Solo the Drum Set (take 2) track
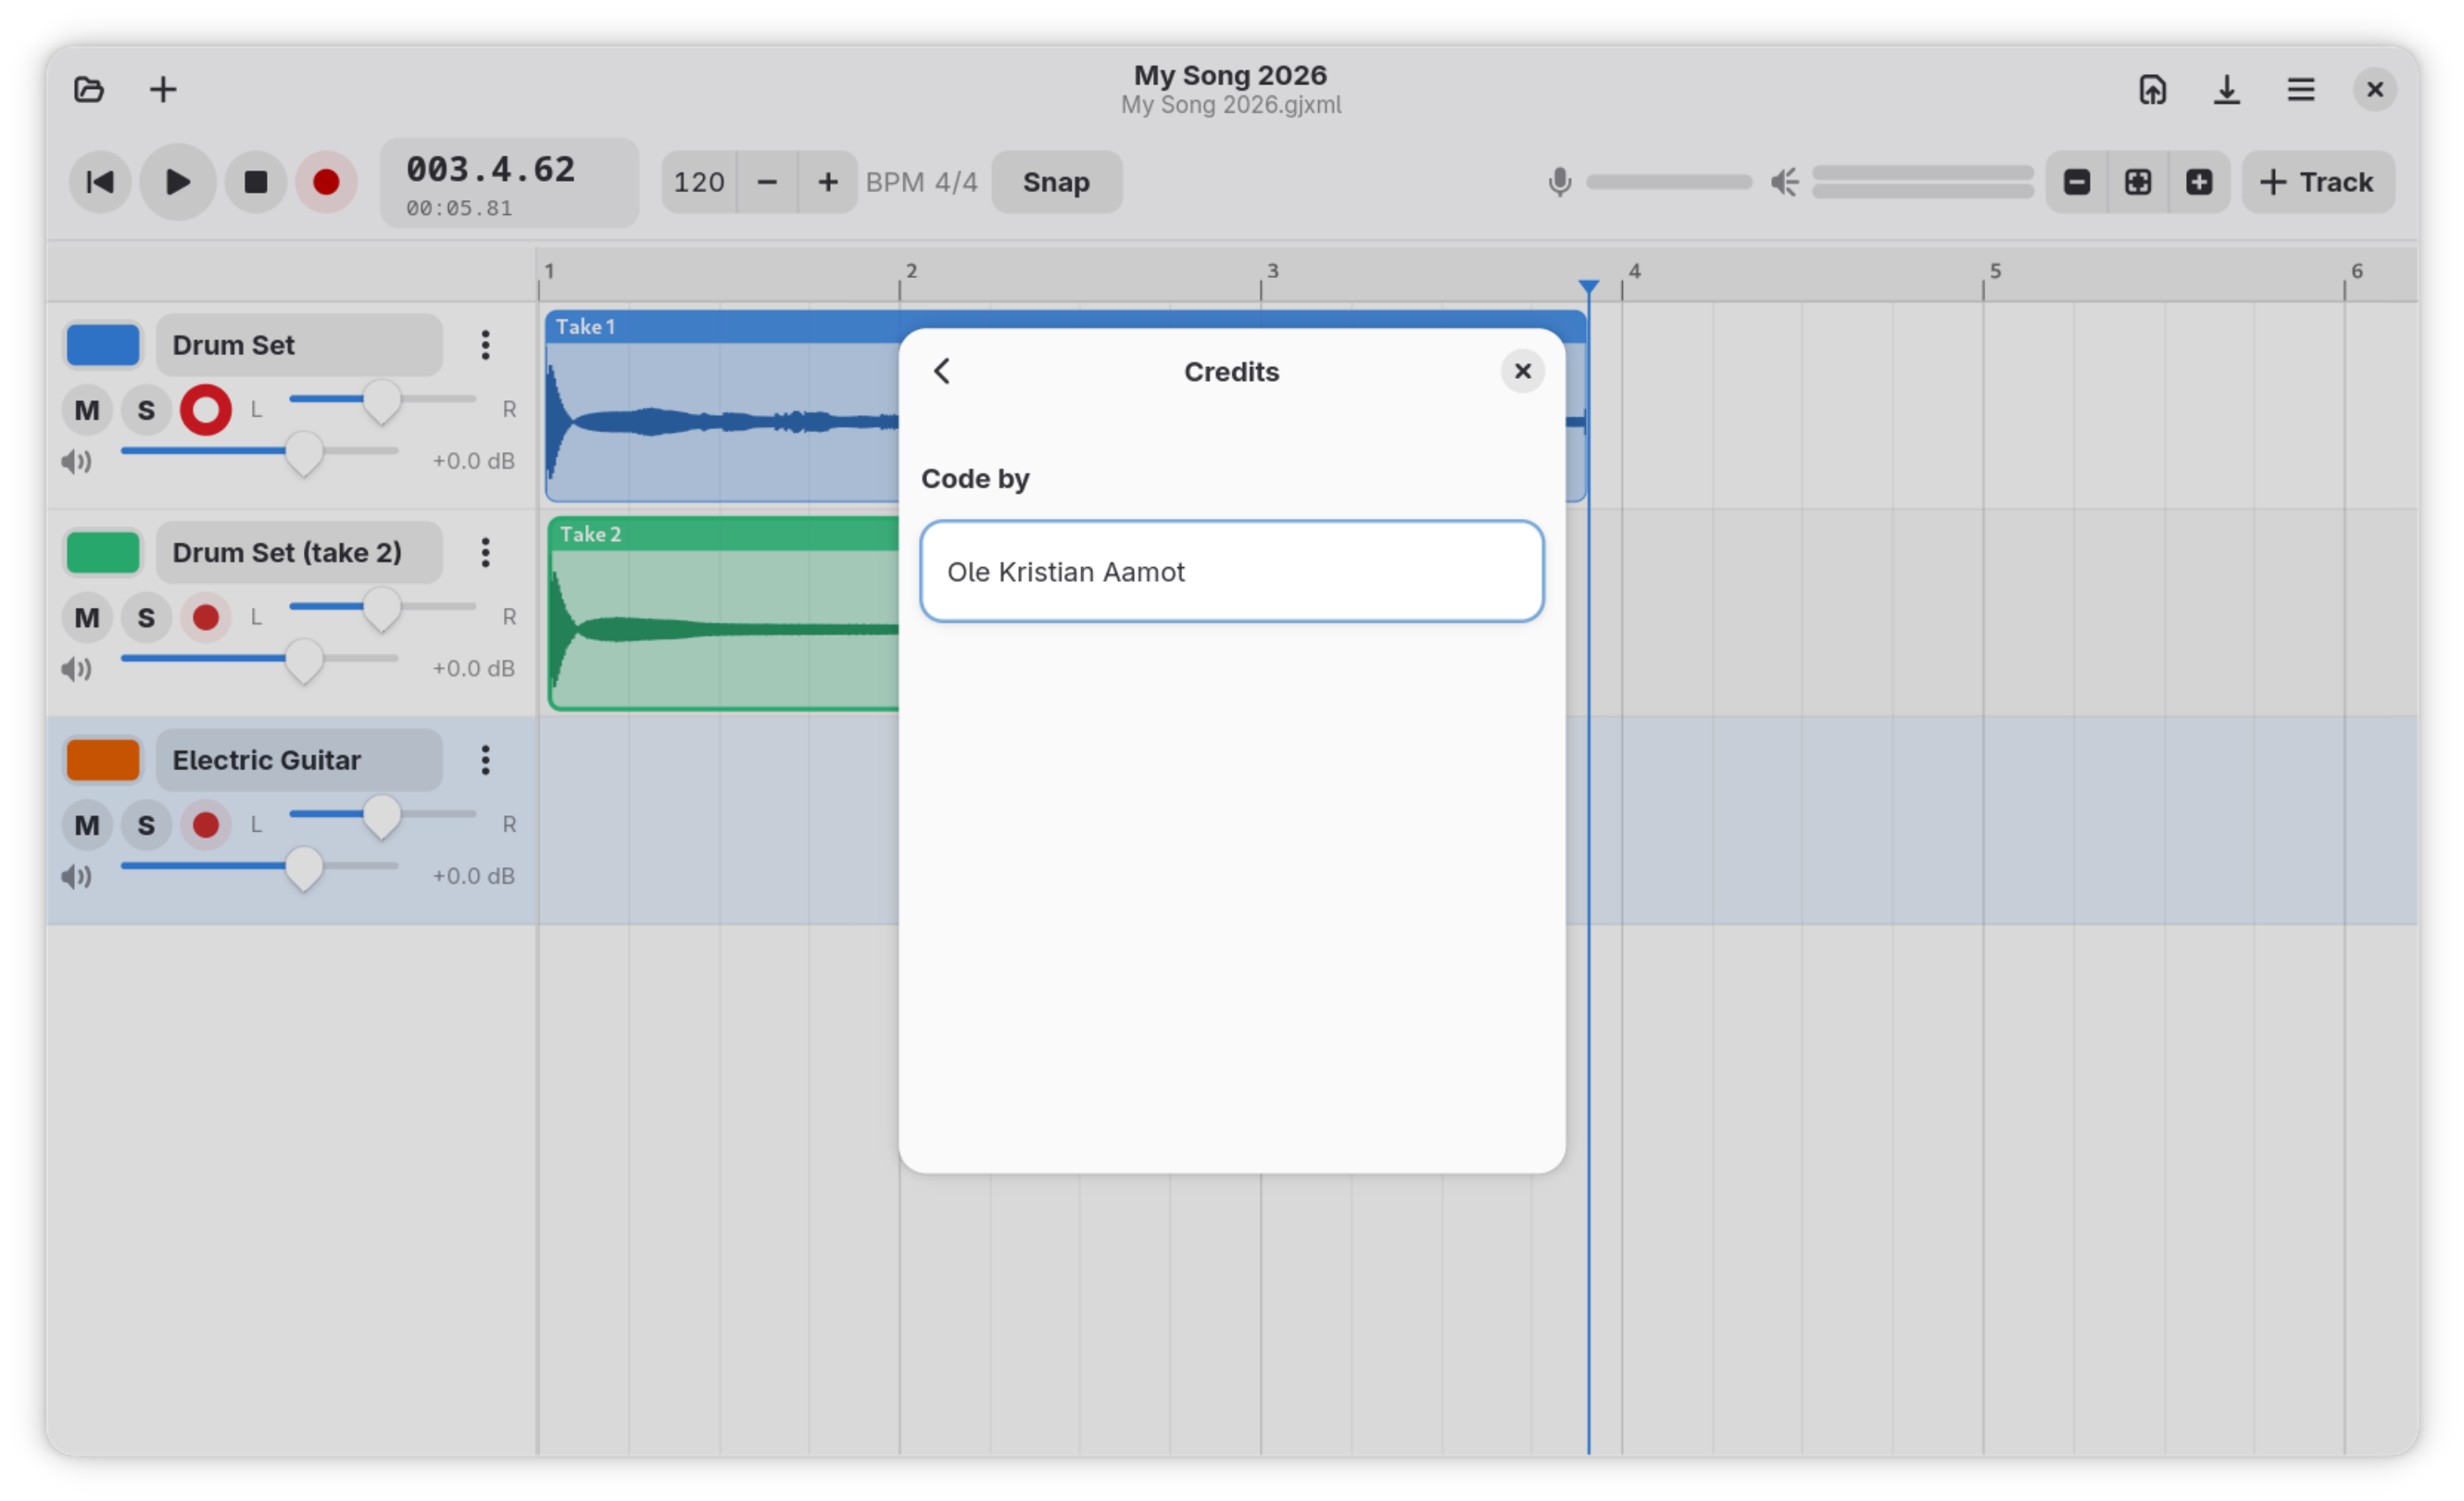 click(x=146, y=617)
